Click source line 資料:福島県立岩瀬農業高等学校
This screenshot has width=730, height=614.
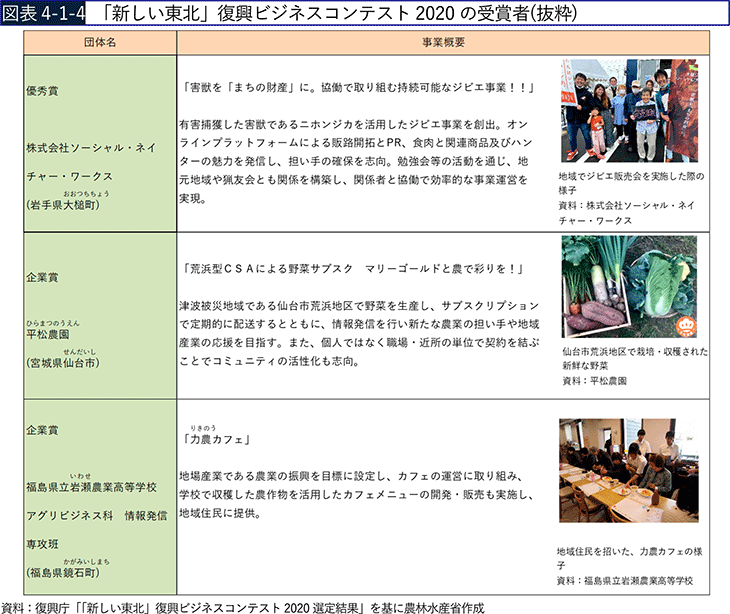tap(625, 580)
